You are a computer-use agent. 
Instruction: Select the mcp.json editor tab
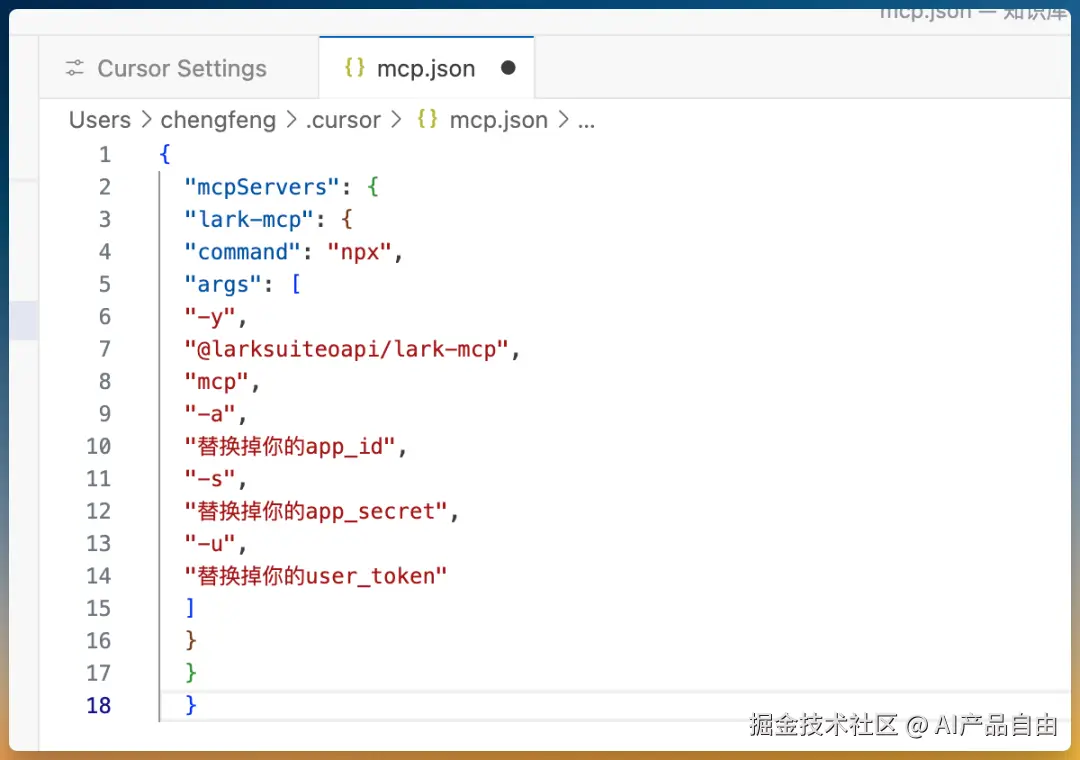point(426,68)
